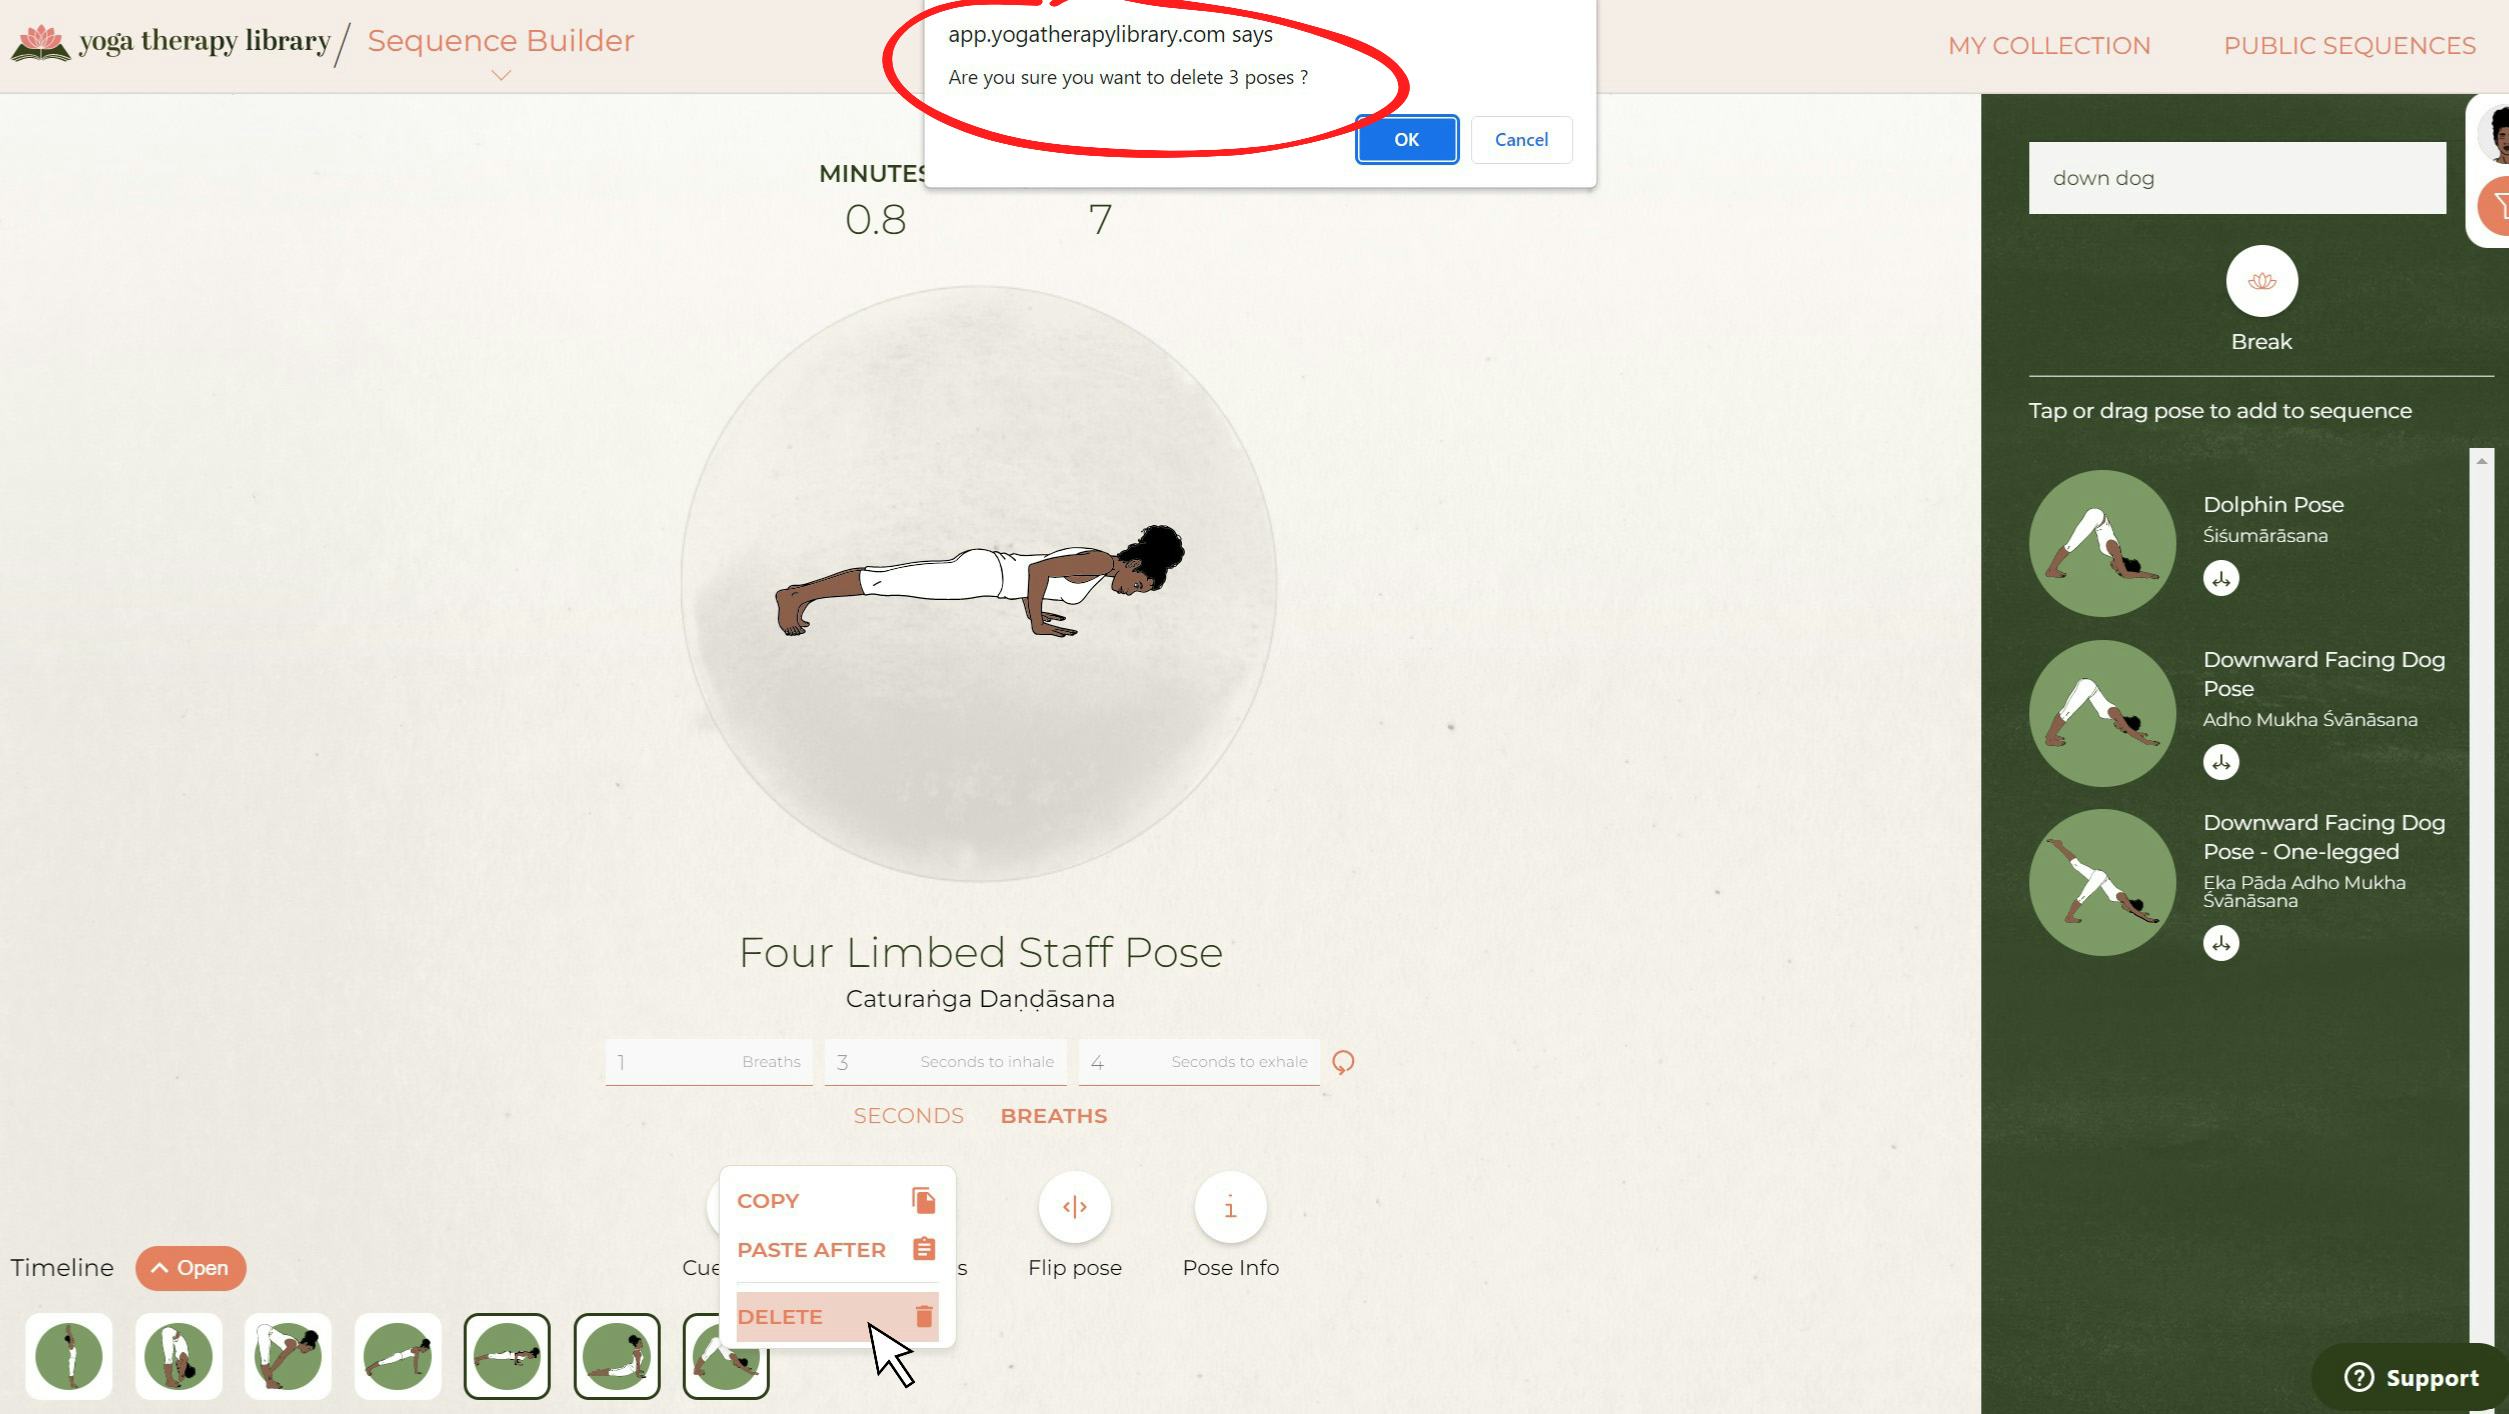Switch timing mode to BREATHS
The image size is (2509, 1414).
[x=1053, y=1116]
